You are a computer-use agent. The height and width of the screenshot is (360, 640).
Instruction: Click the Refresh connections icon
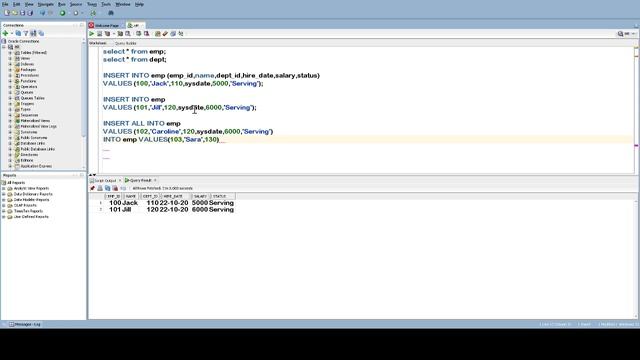[x=18, y=33]
